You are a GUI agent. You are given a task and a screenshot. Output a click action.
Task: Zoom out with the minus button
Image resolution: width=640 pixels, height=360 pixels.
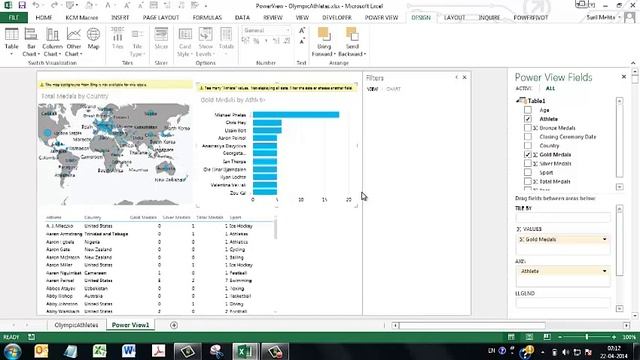click(560, 337)
